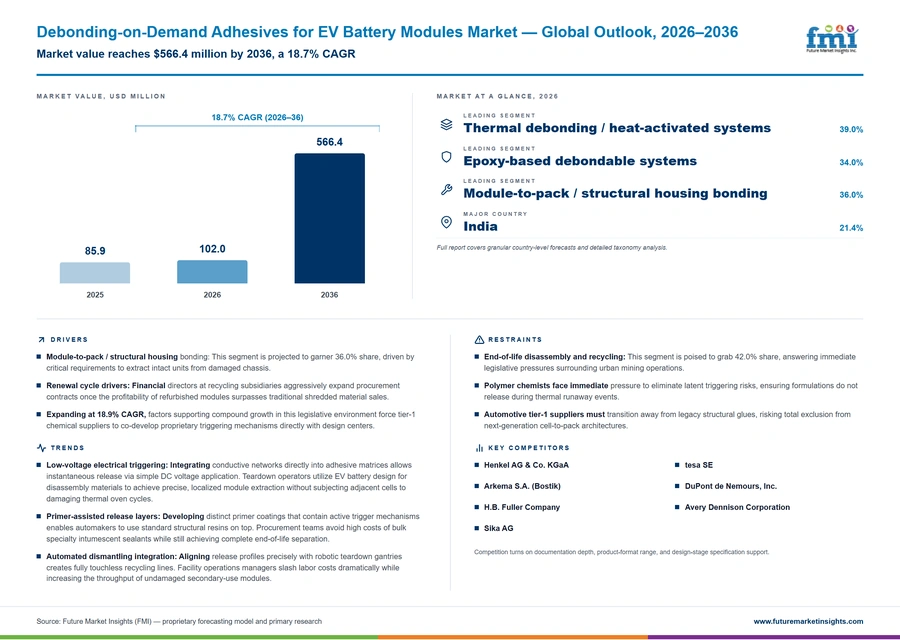The width and height of the screenshot is (900, 640).
Task: Click Henkel AG & Co. KGaA competitor
Action: [x=526, y=465]
